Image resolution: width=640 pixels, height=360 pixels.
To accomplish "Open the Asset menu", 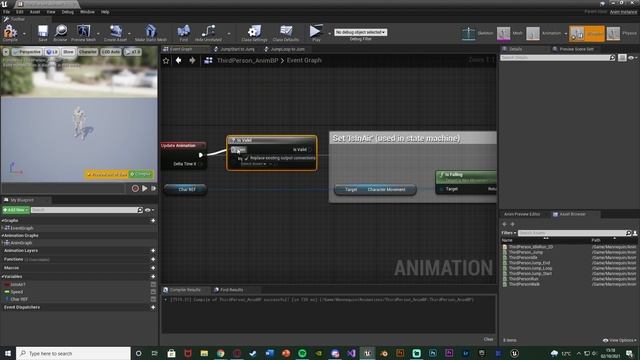I will tap(35, 12).
